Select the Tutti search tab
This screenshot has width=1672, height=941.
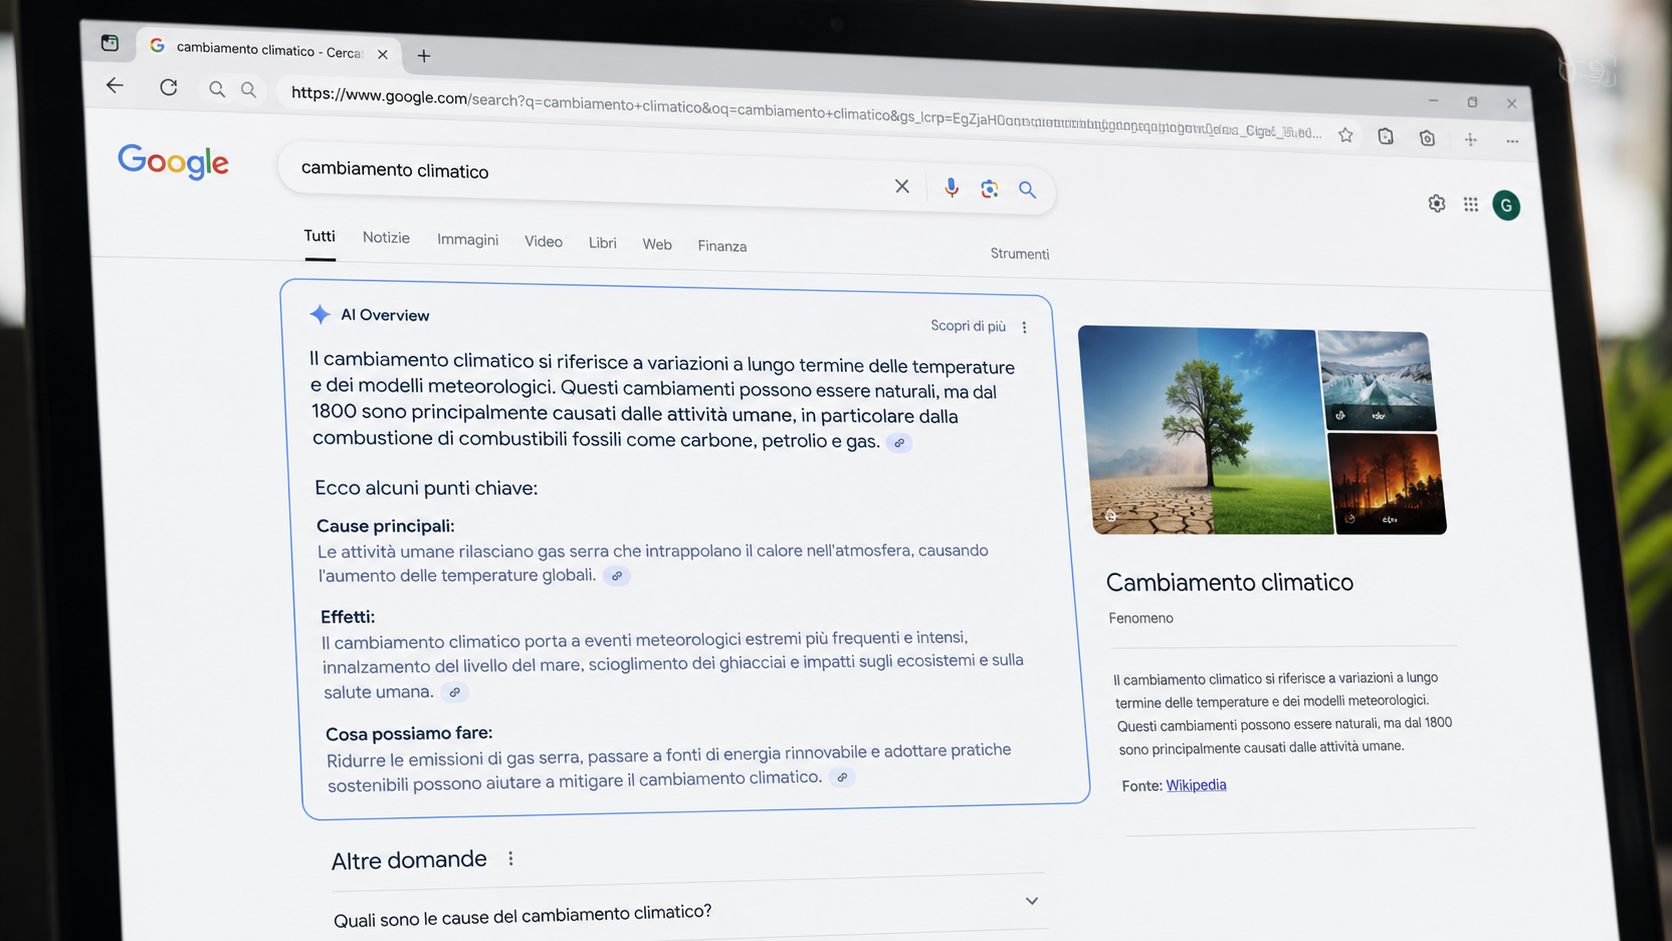point(319,236)
